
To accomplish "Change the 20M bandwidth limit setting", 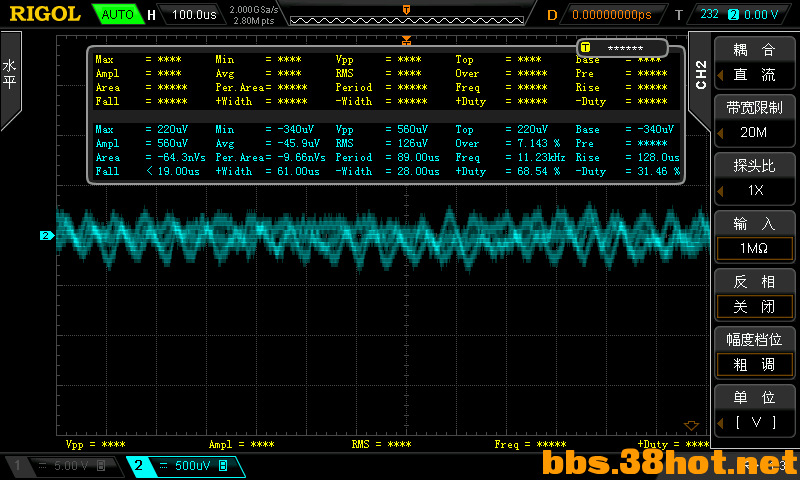I will (754, 133).
